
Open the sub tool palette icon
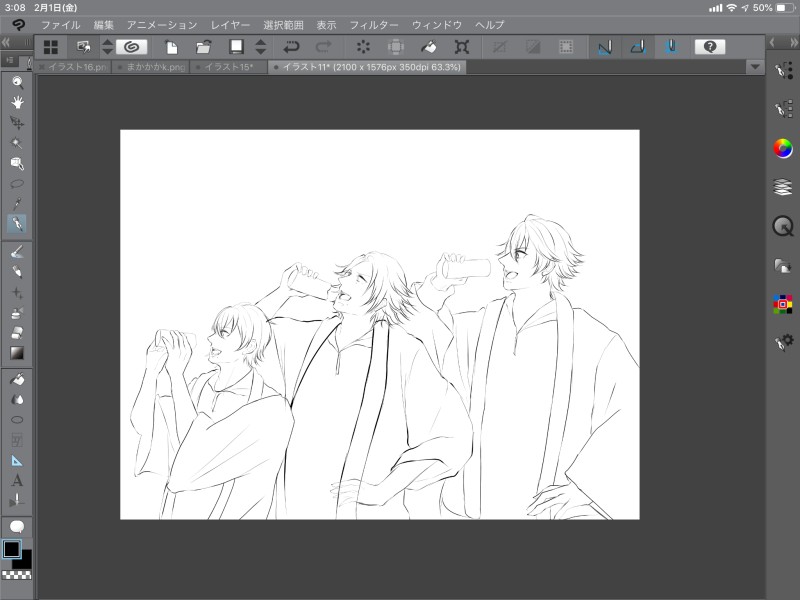[x=784, y=70]
